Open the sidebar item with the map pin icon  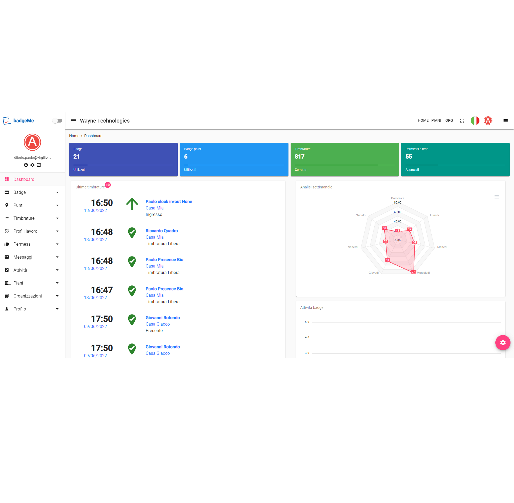click(x=32, y=205)
